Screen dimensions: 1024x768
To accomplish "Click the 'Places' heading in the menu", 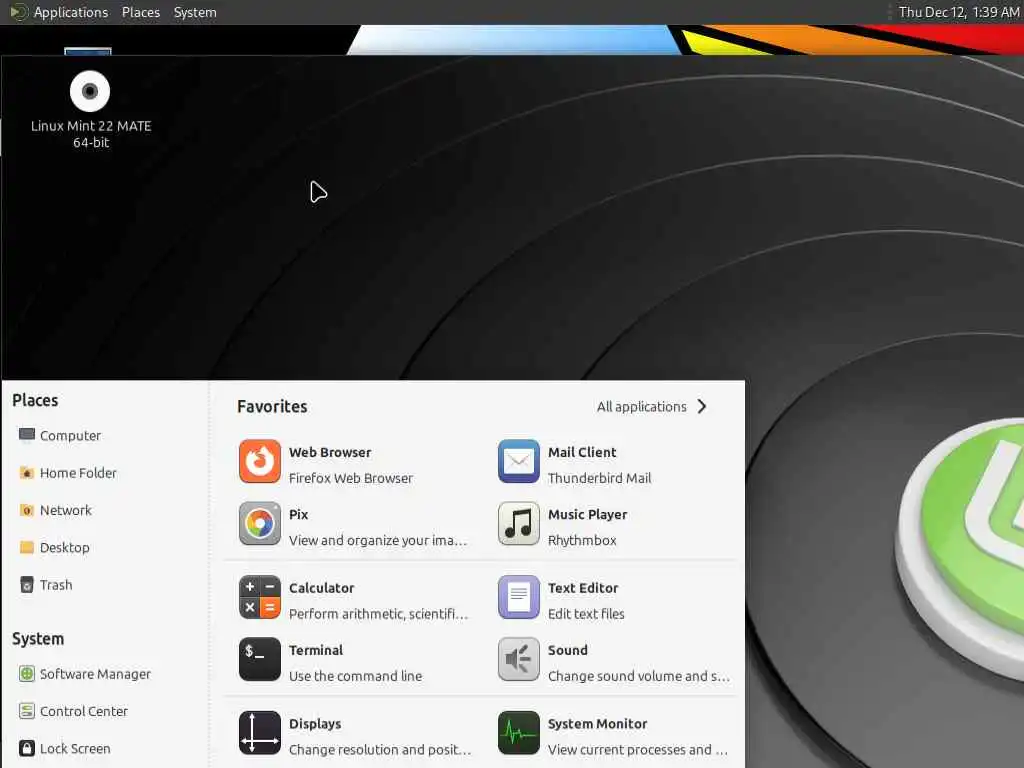I will [35, 400].
